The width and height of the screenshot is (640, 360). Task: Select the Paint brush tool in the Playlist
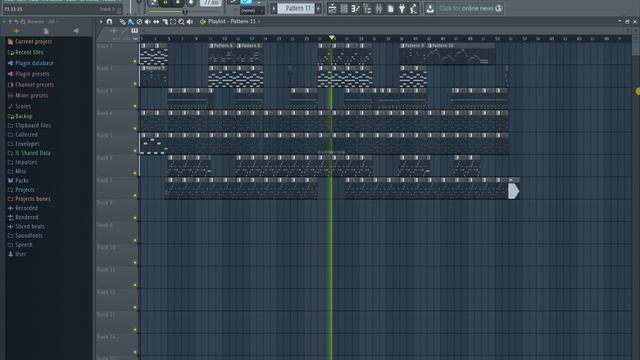click(131, 22)
